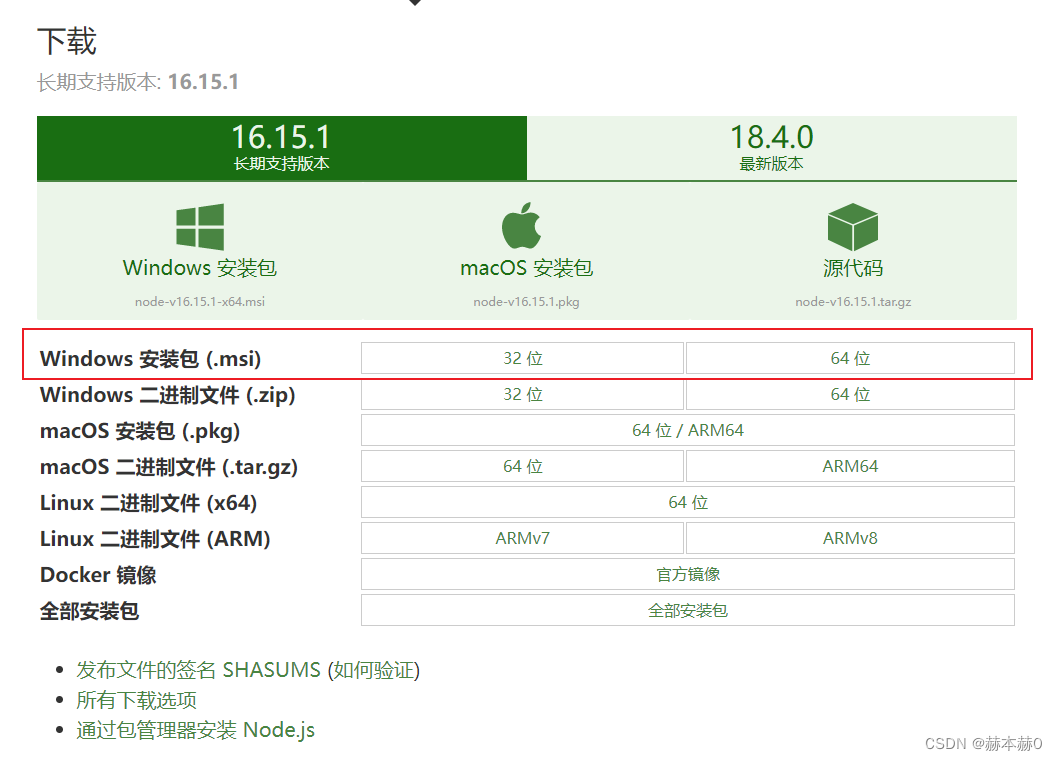Download the 32 位 Windows .msi installer

(x=522, y=358)
